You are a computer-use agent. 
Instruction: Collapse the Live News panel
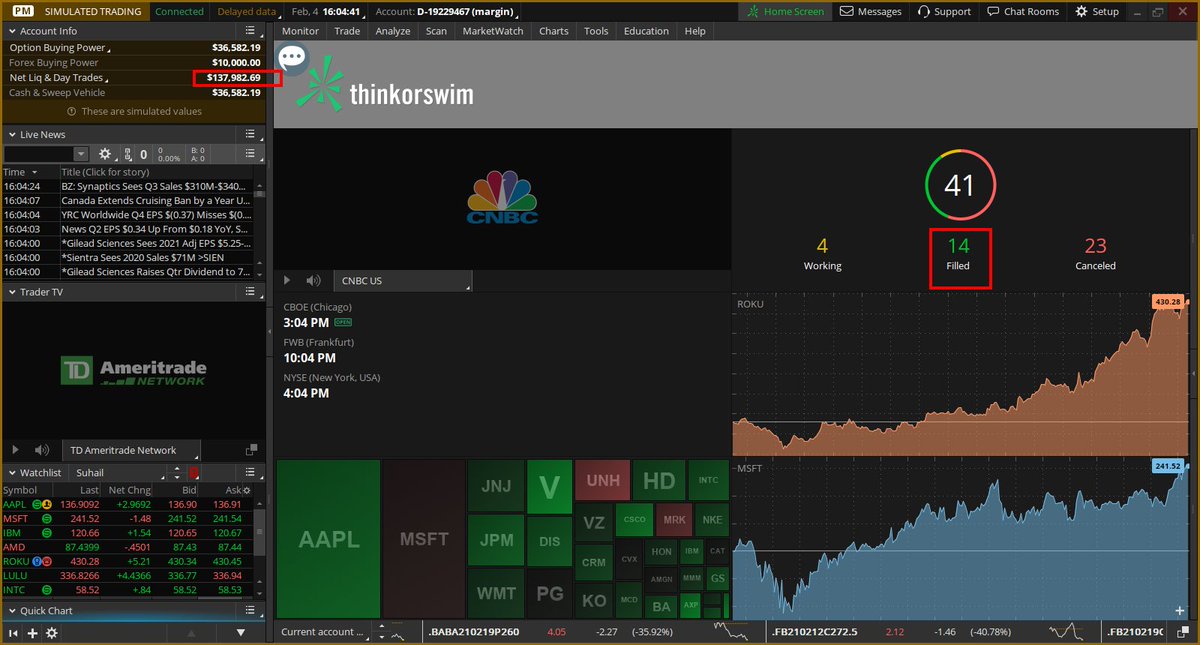coord(11,134)
